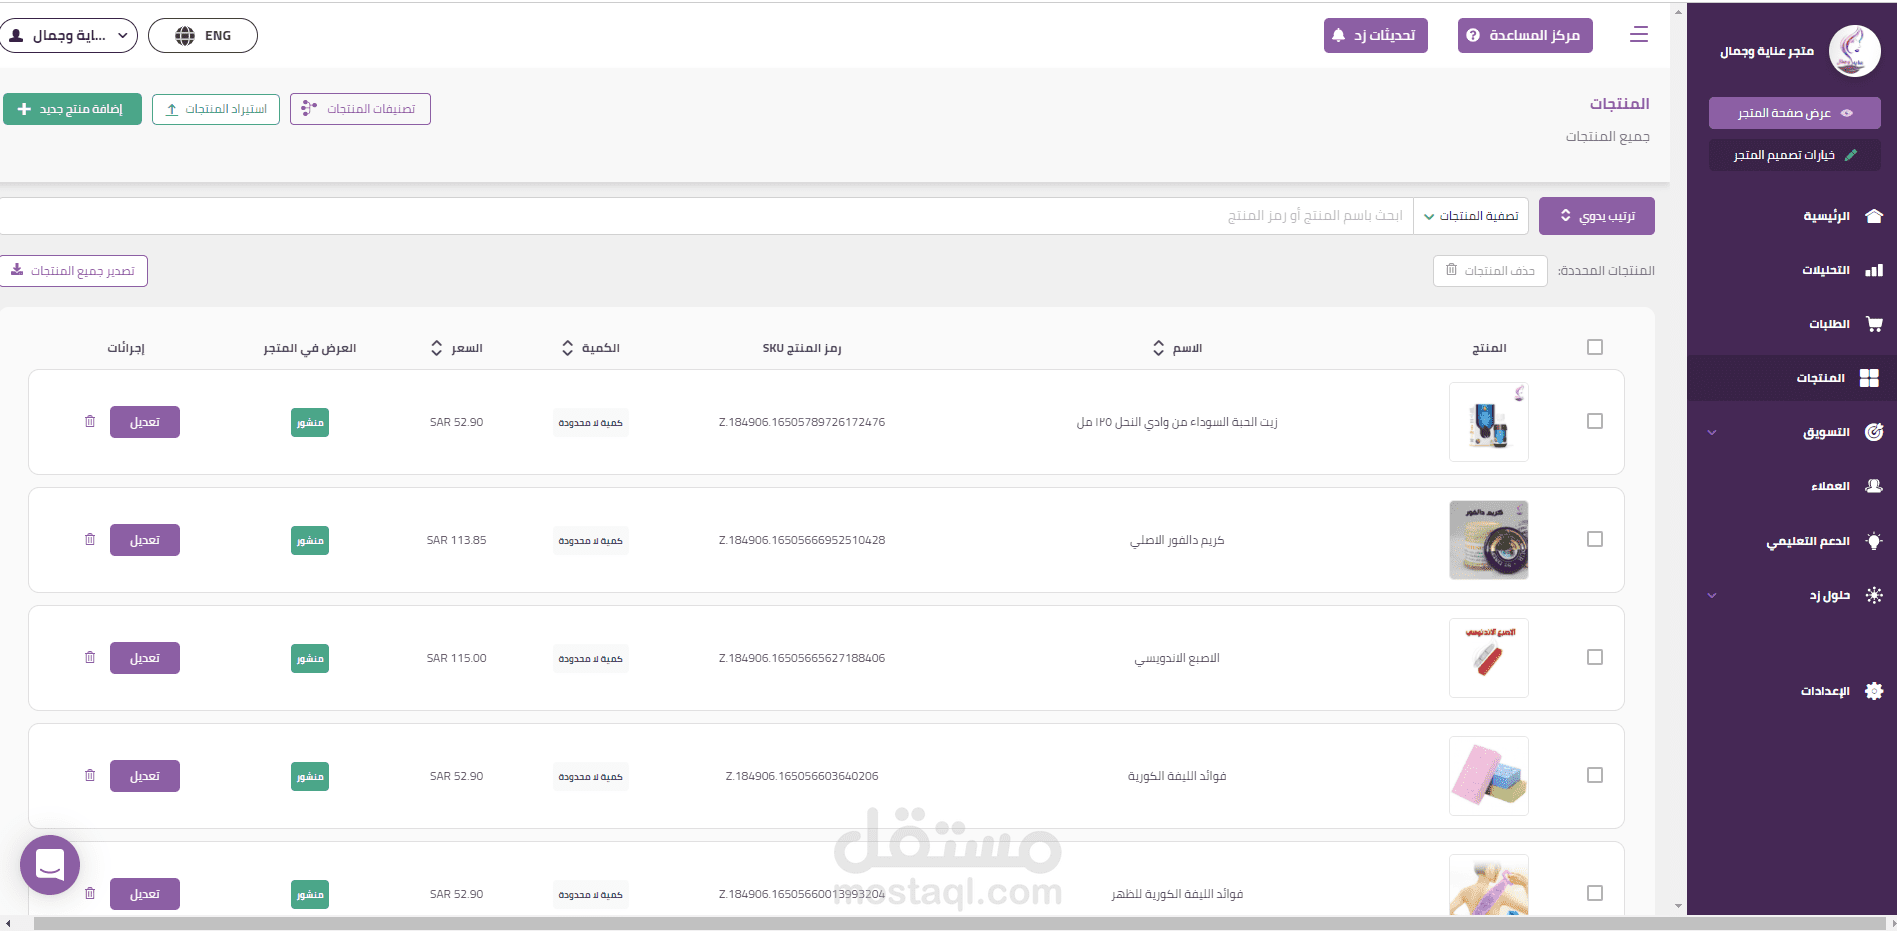The image size is (1897, 931).
Task: Check the كريم دالفور الاصلي row
Action: 1595,539
